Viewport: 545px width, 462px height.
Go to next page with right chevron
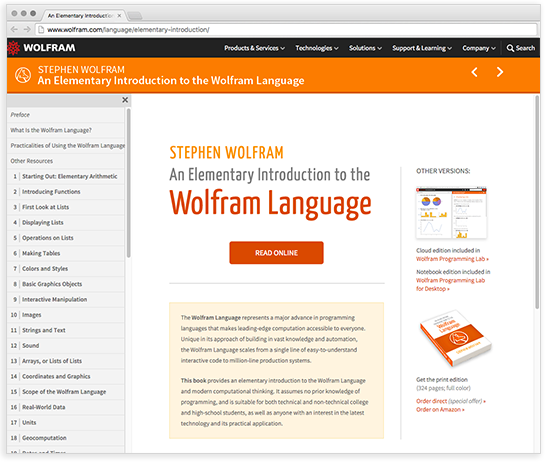499,72
